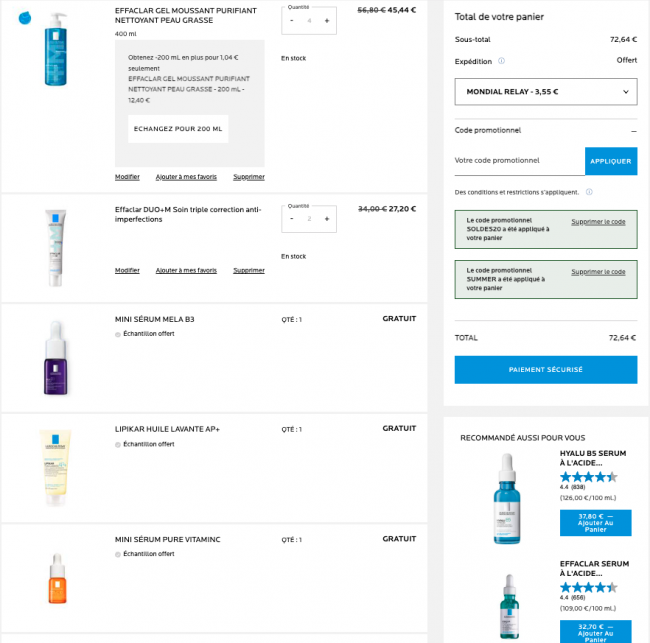The height and width of the screenshot is (643, 650).
Task: Click Paiement Sécurisé button
Action: pyautogui.click(x=546, y=369)
